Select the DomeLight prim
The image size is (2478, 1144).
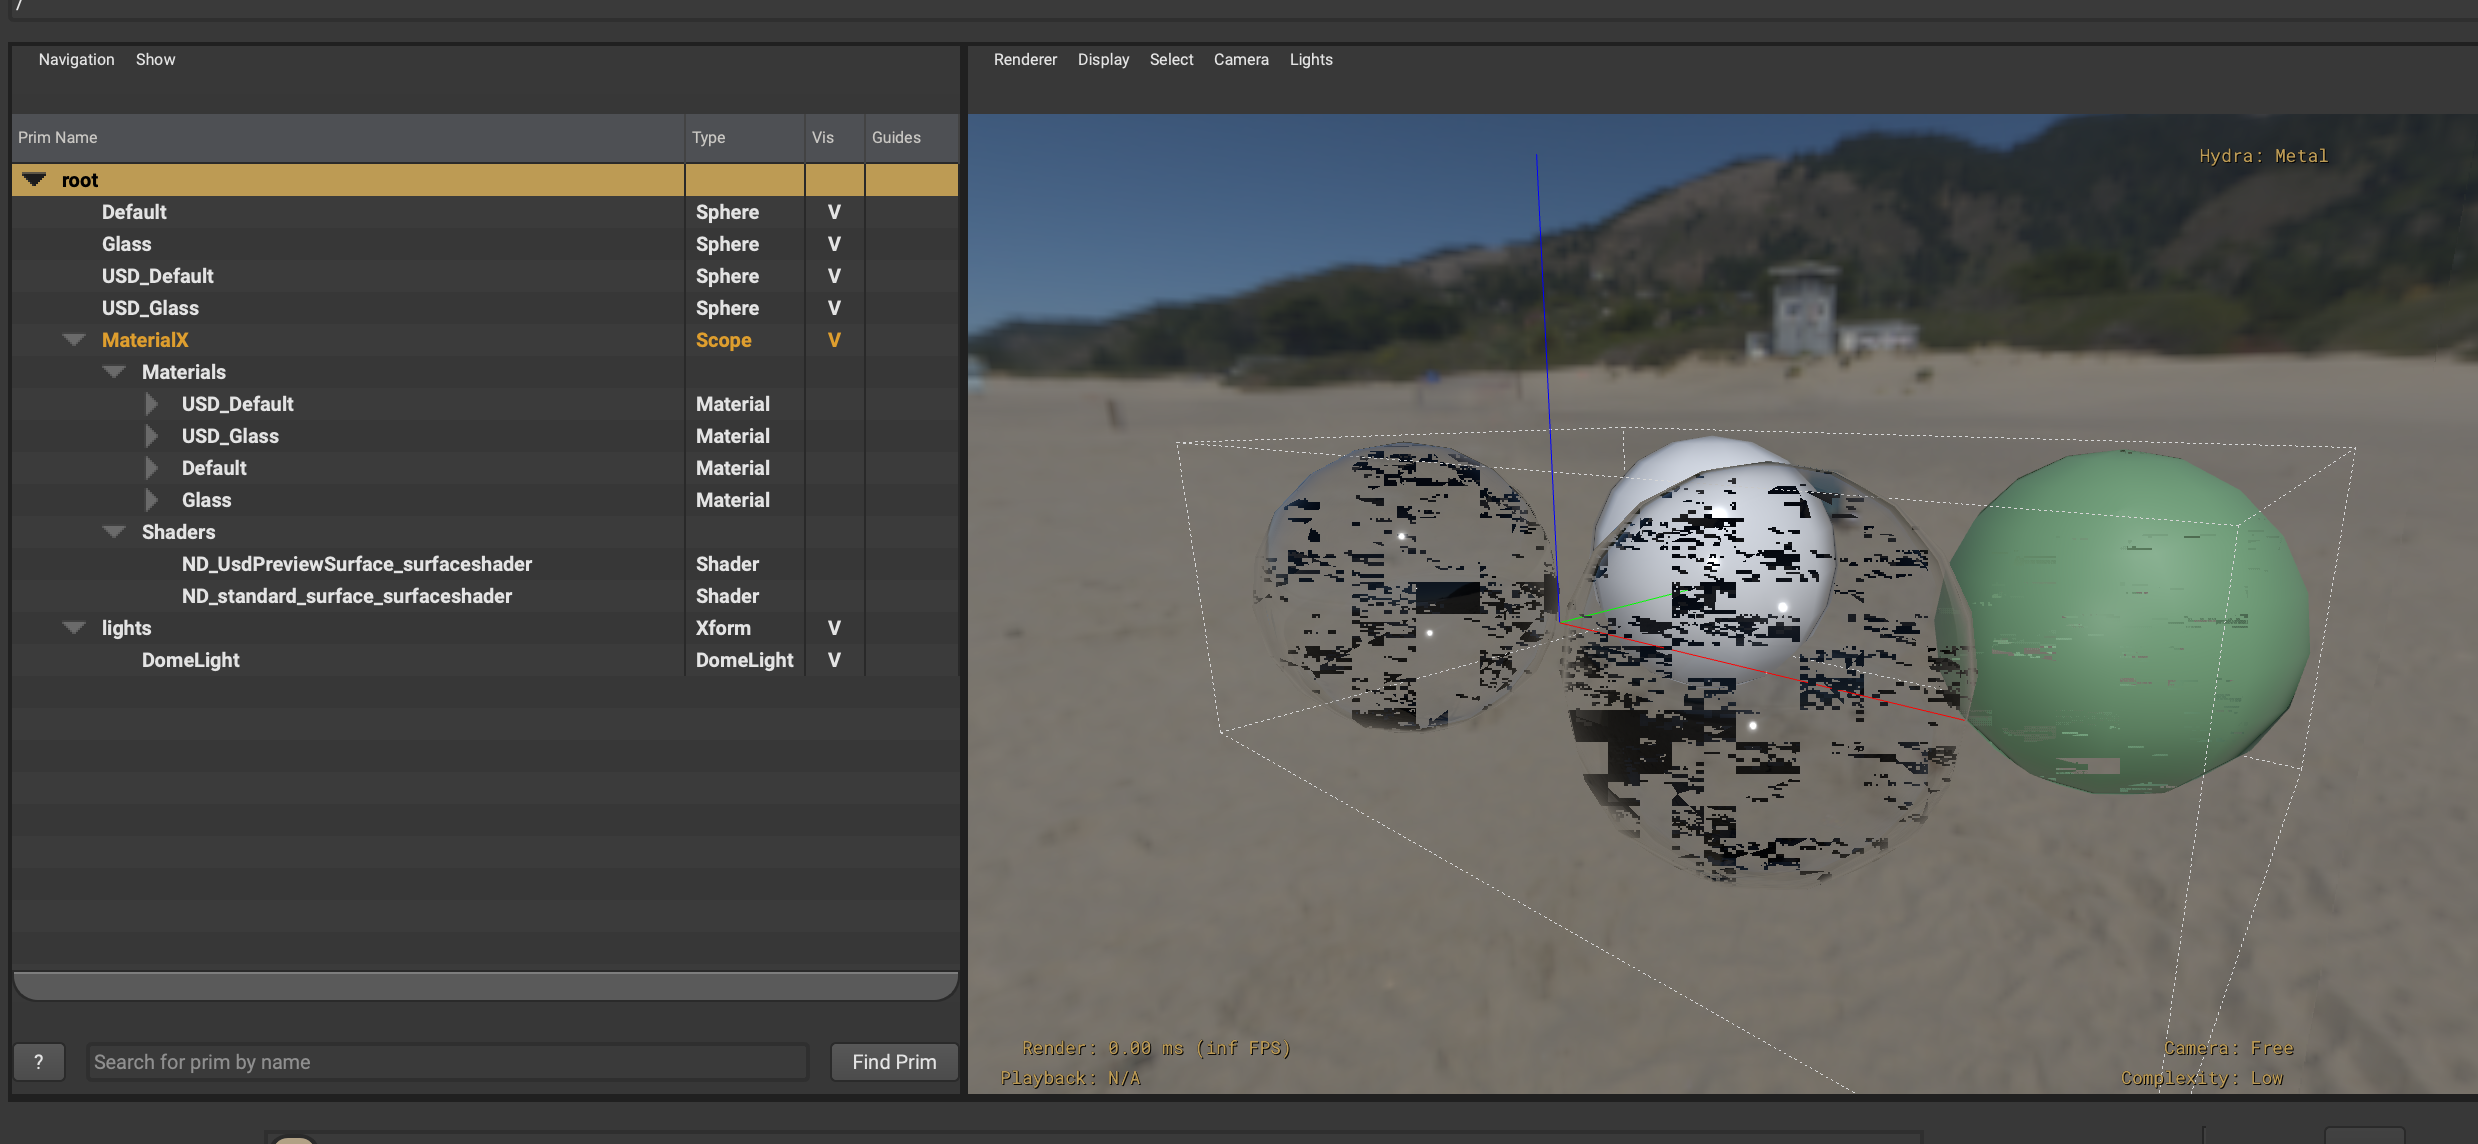(190, 659)
